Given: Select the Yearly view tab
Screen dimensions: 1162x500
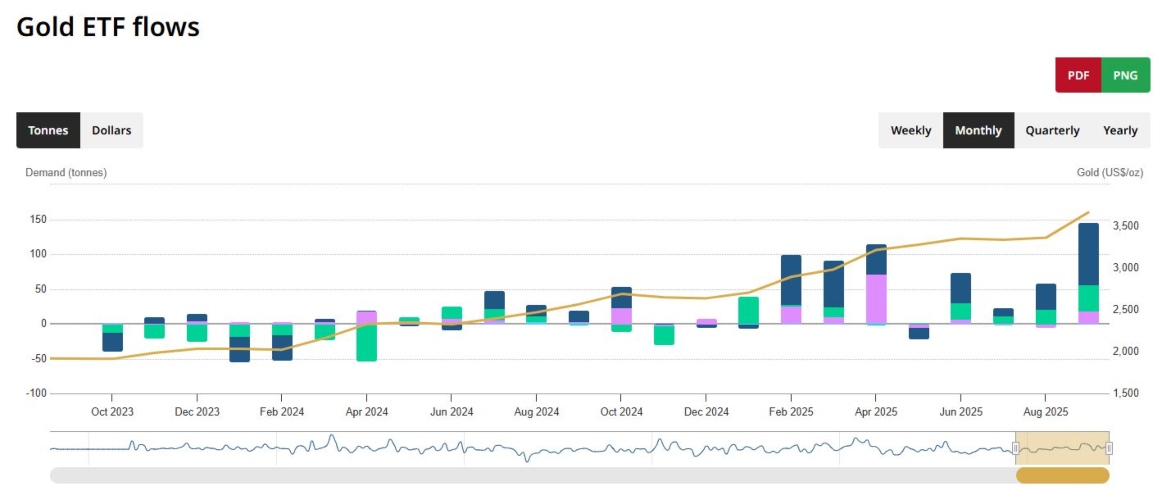Looking at the screenshot, I should coord(1120,130).
